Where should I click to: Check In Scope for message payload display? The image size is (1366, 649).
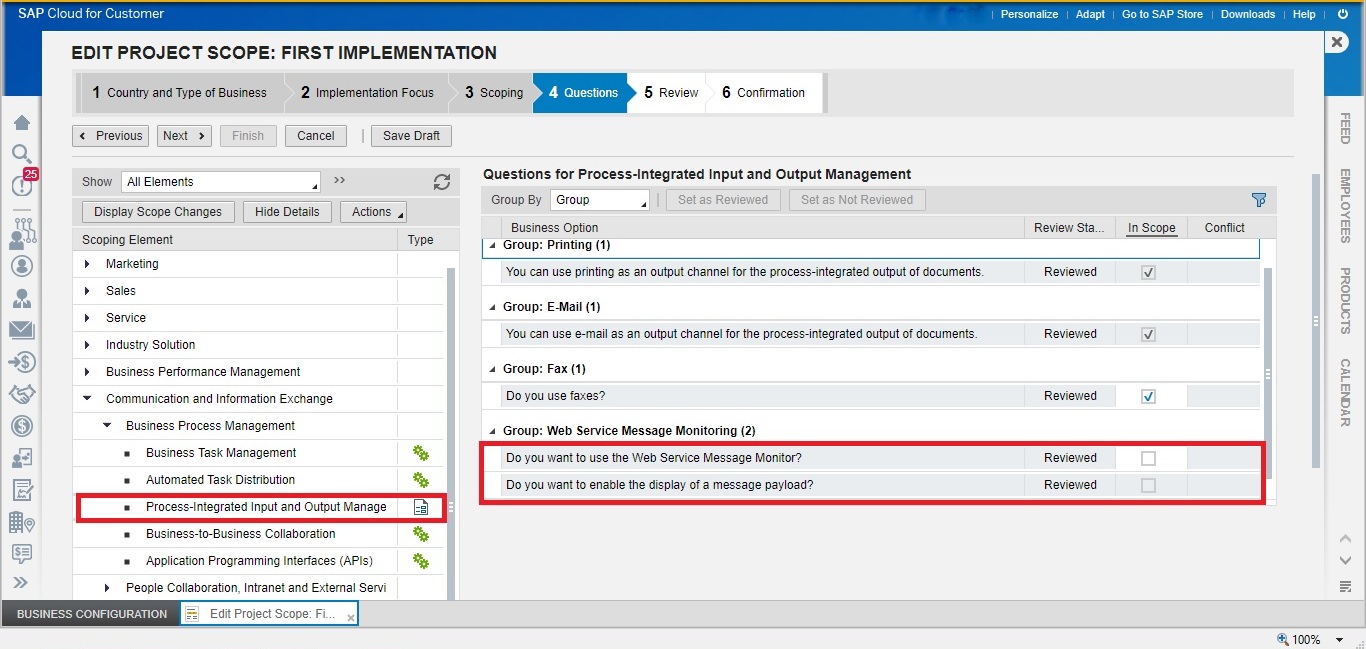(1148, 485)
